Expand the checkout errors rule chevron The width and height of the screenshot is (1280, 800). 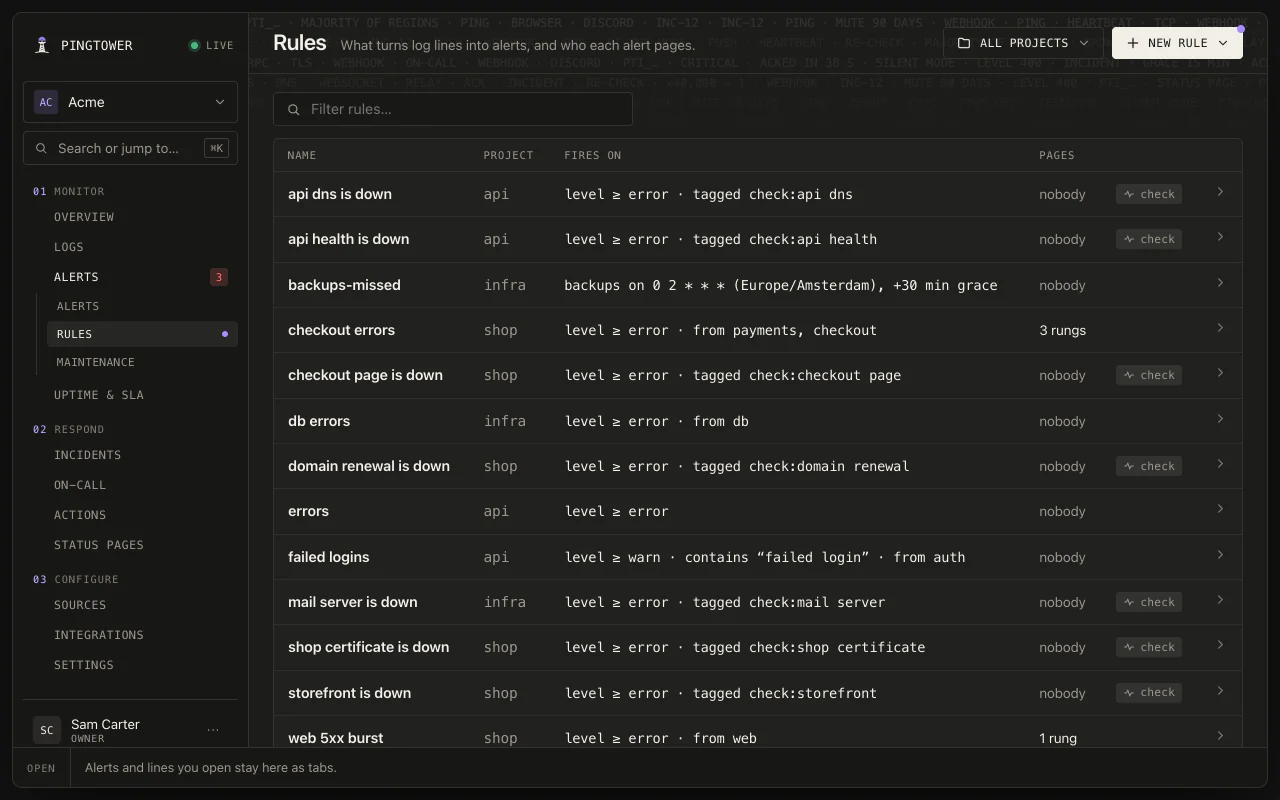[1220, 328]
